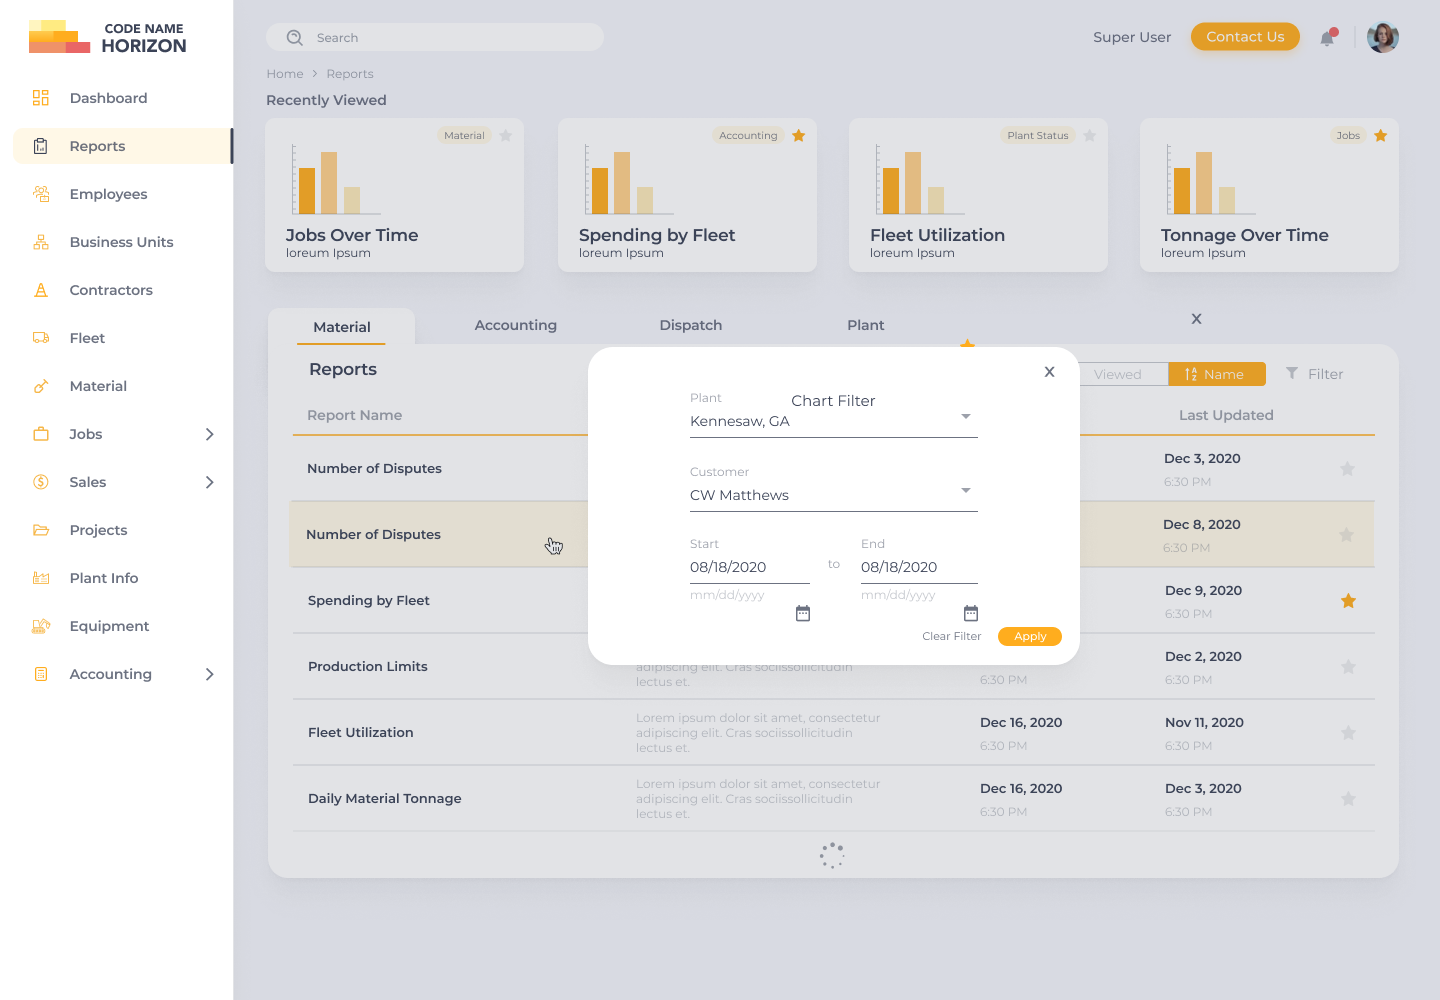Open the End date calendar picker
The image size is (1440, 1000).
click(970, 613)
